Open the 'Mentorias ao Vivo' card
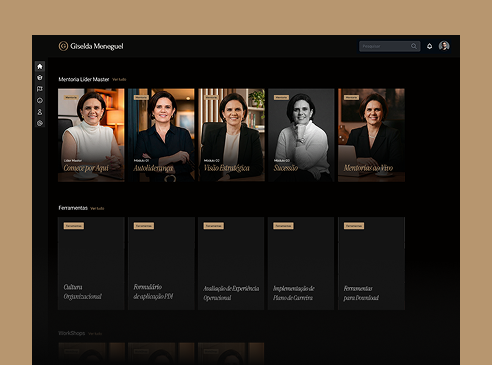The width and height of the screenshot is (492, 365). click(x=371, y=135)
